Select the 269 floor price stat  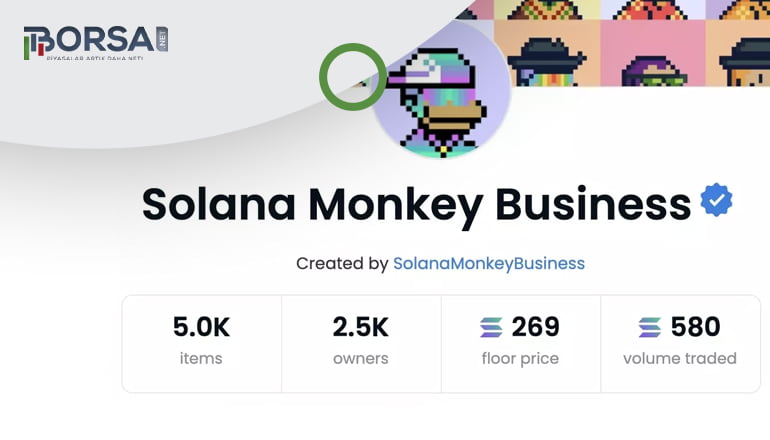521,344
